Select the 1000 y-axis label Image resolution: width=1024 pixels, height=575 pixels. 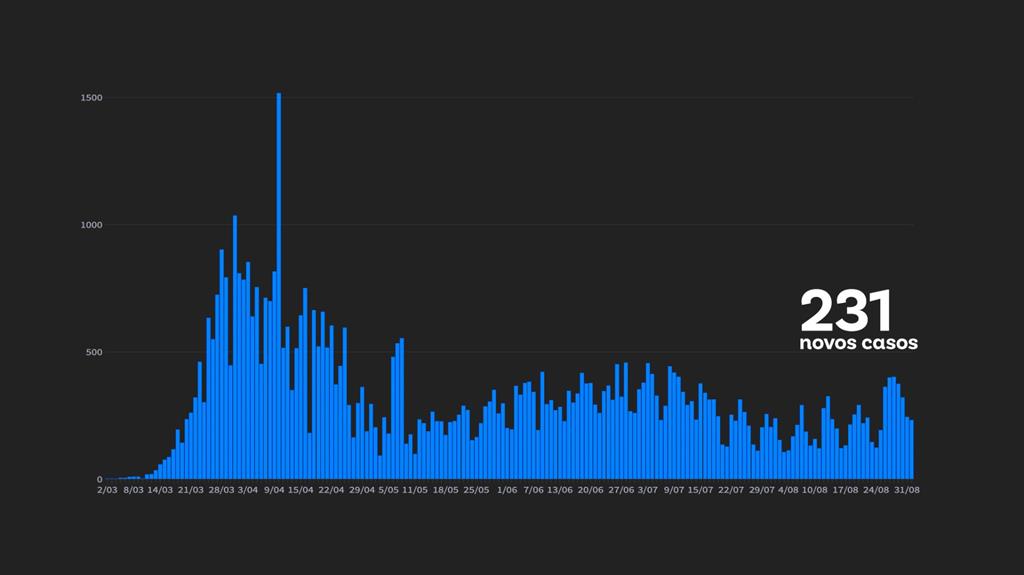[x=90, y=225]
